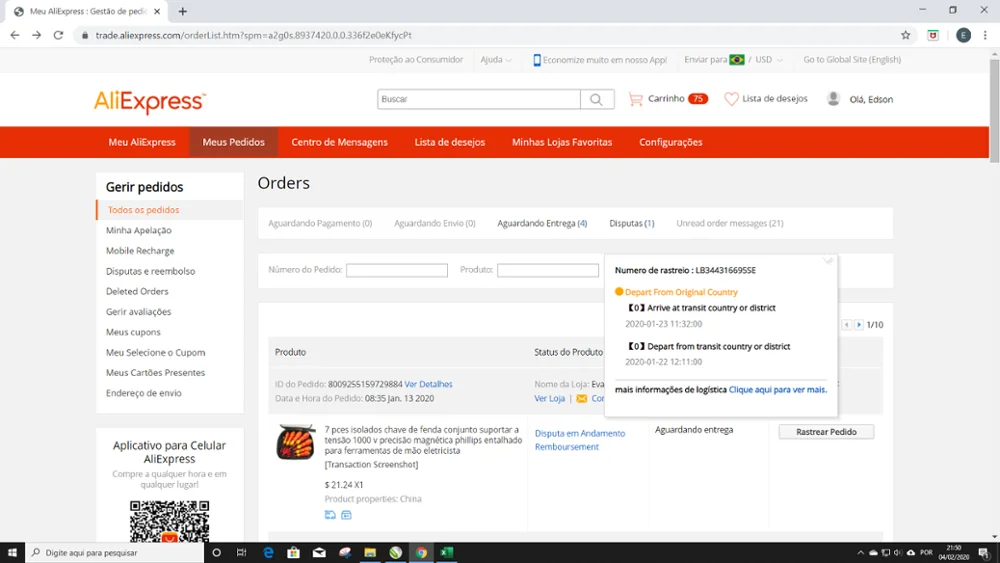Open the shopping cart icon
Viewport: 1000px width, 563px height.
[635, 99]
